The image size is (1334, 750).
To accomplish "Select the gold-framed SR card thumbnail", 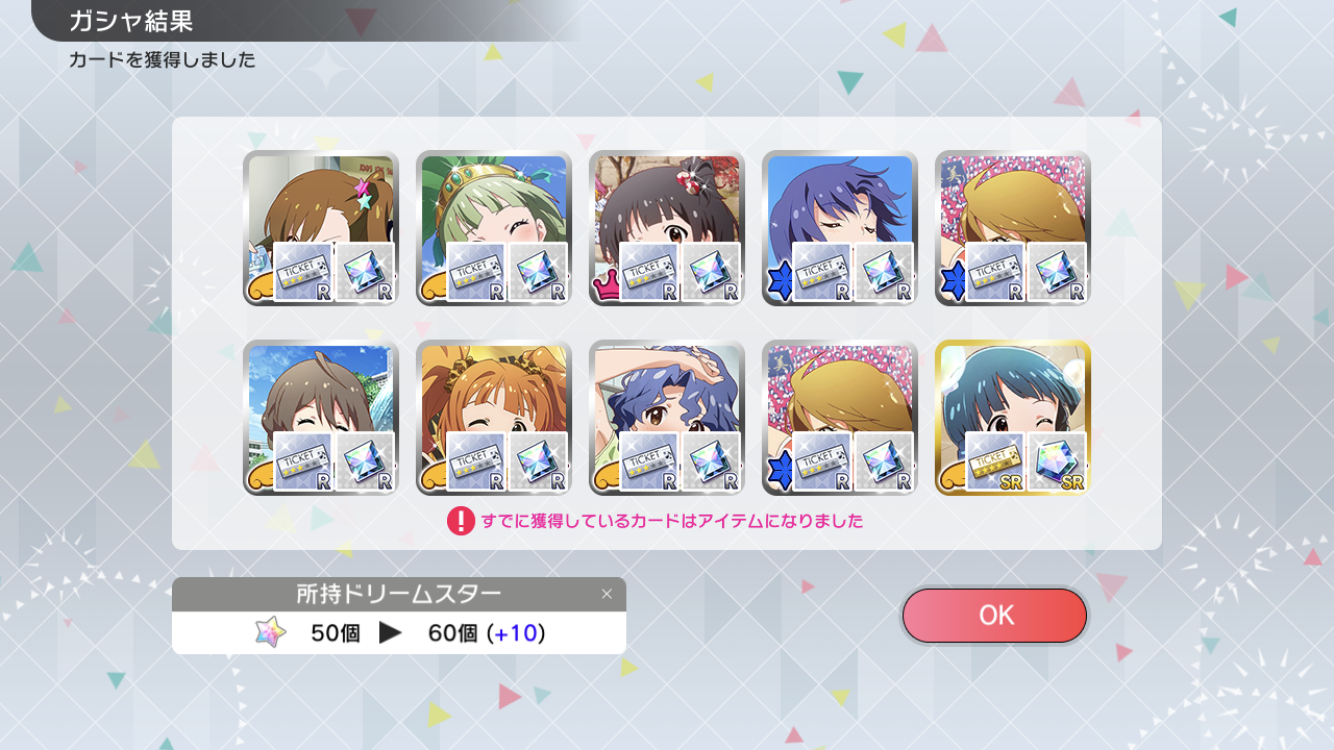I will [x=1013, y=417].
